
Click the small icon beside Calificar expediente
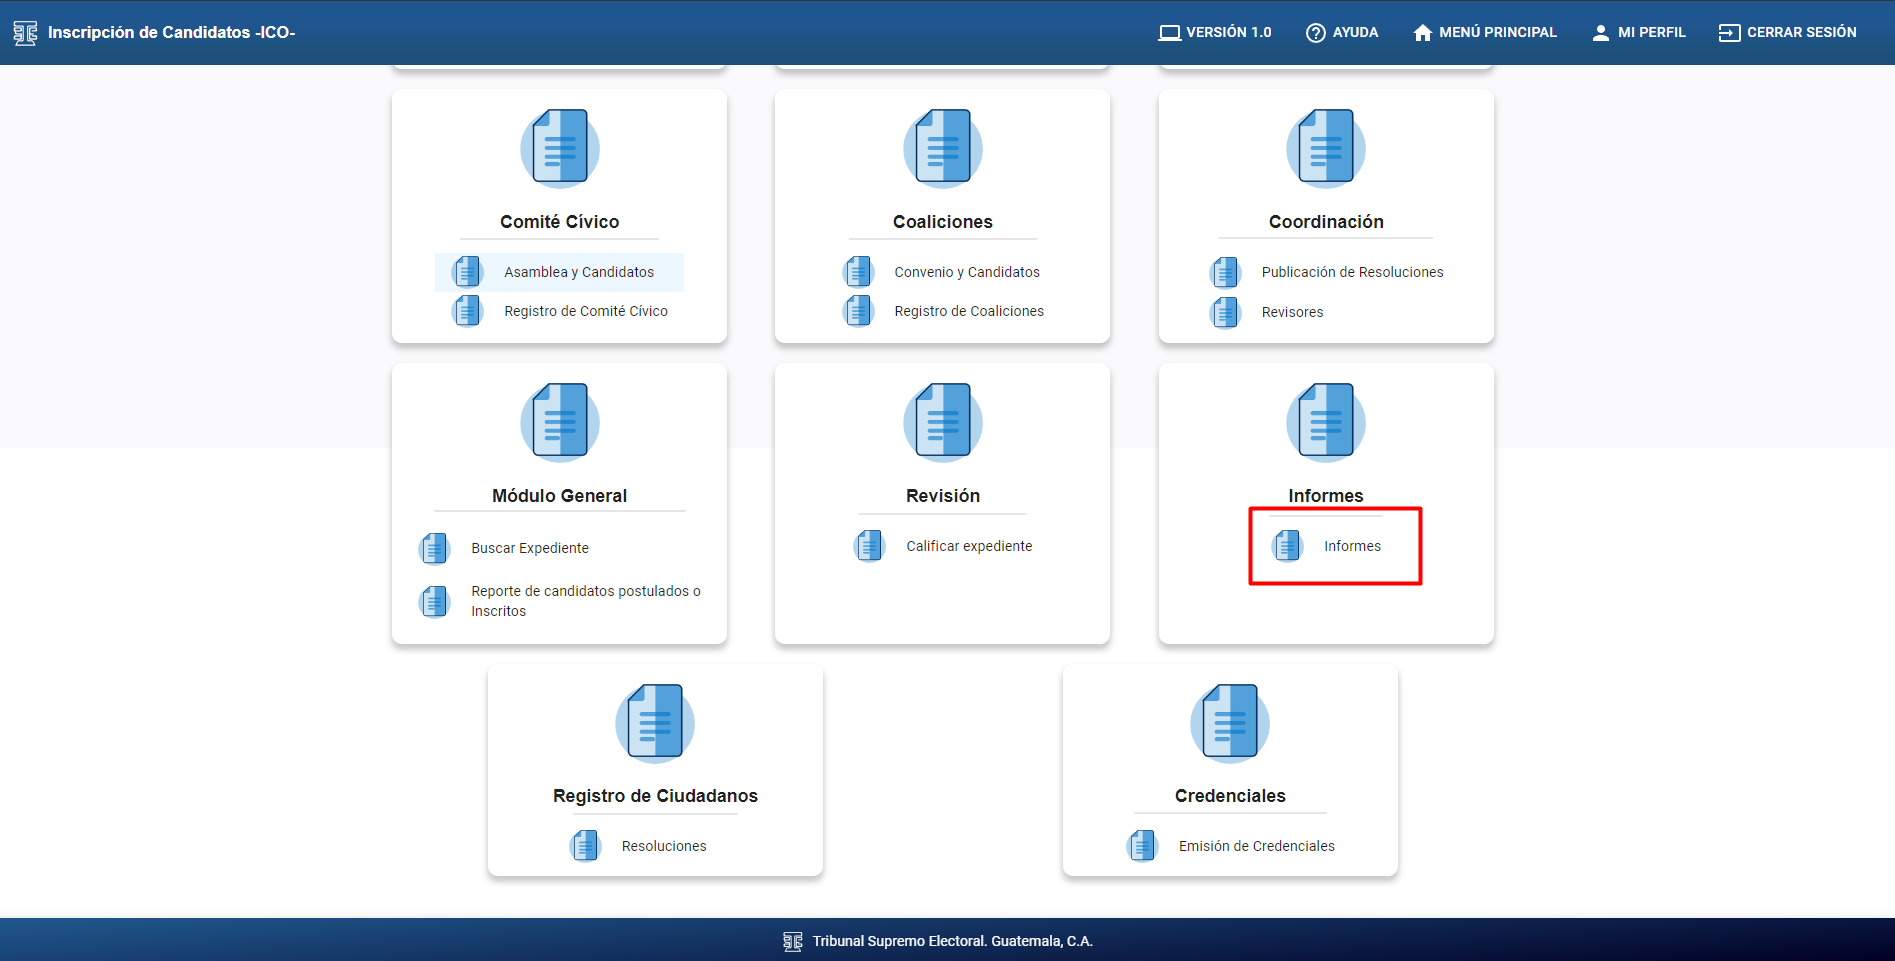tap(870, 546)
